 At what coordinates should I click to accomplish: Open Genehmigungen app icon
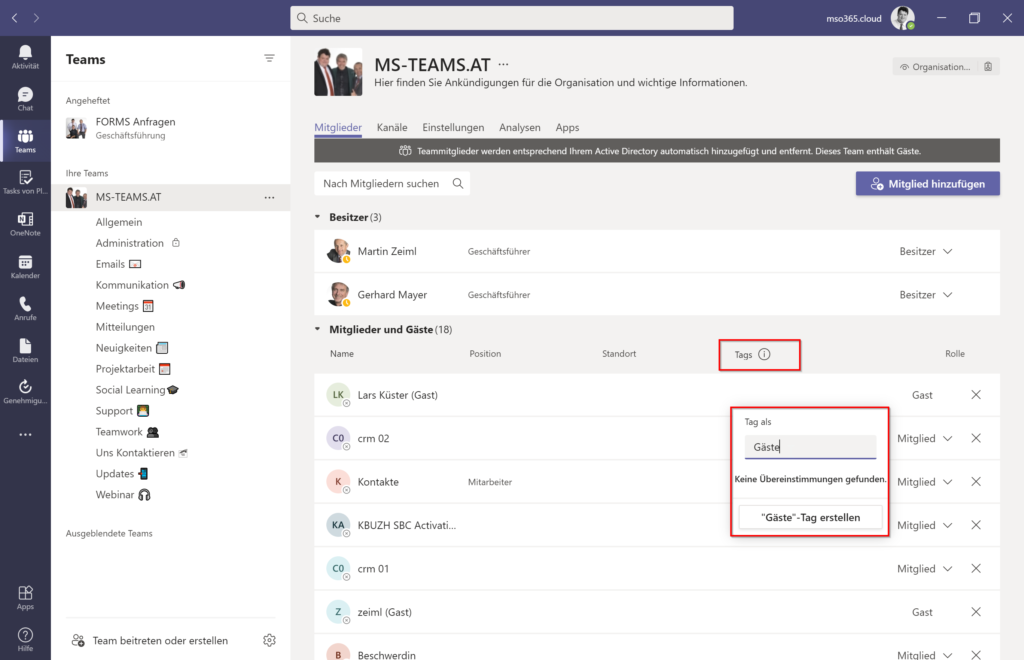click(25, 392)
